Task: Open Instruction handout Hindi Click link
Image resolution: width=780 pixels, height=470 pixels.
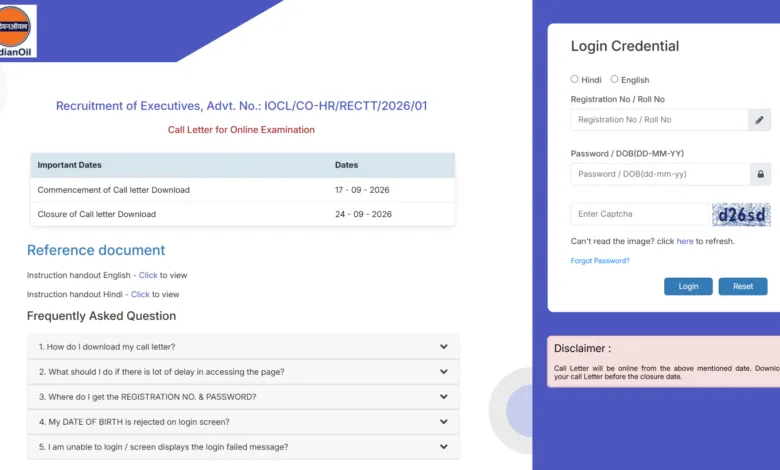Action: 140,294
